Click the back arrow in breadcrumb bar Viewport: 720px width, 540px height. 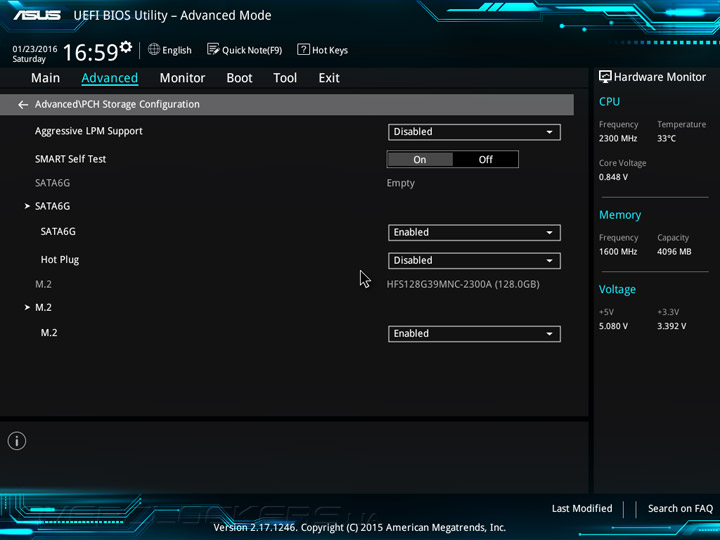click(22, 105)
